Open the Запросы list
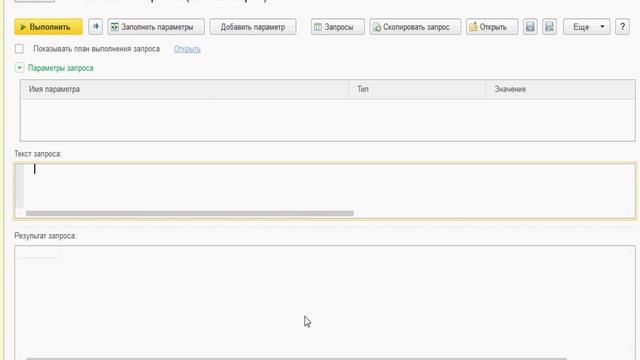Screen dimensions: 640x360 tap(338, 27)
